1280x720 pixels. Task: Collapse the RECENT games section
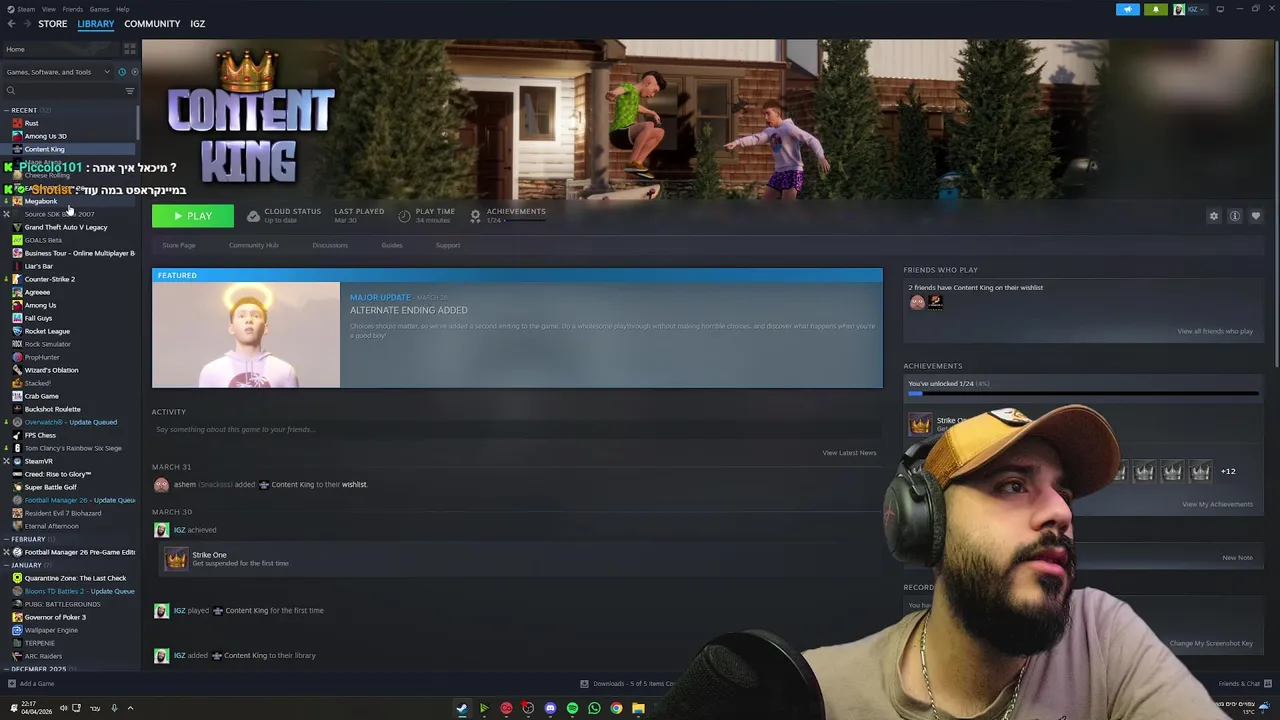(x=6, y=110)
